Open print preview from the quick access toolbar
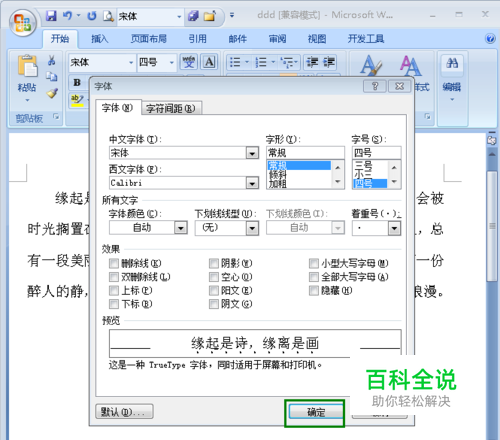Viewport: 500px width, 440px height. point(108,16)
